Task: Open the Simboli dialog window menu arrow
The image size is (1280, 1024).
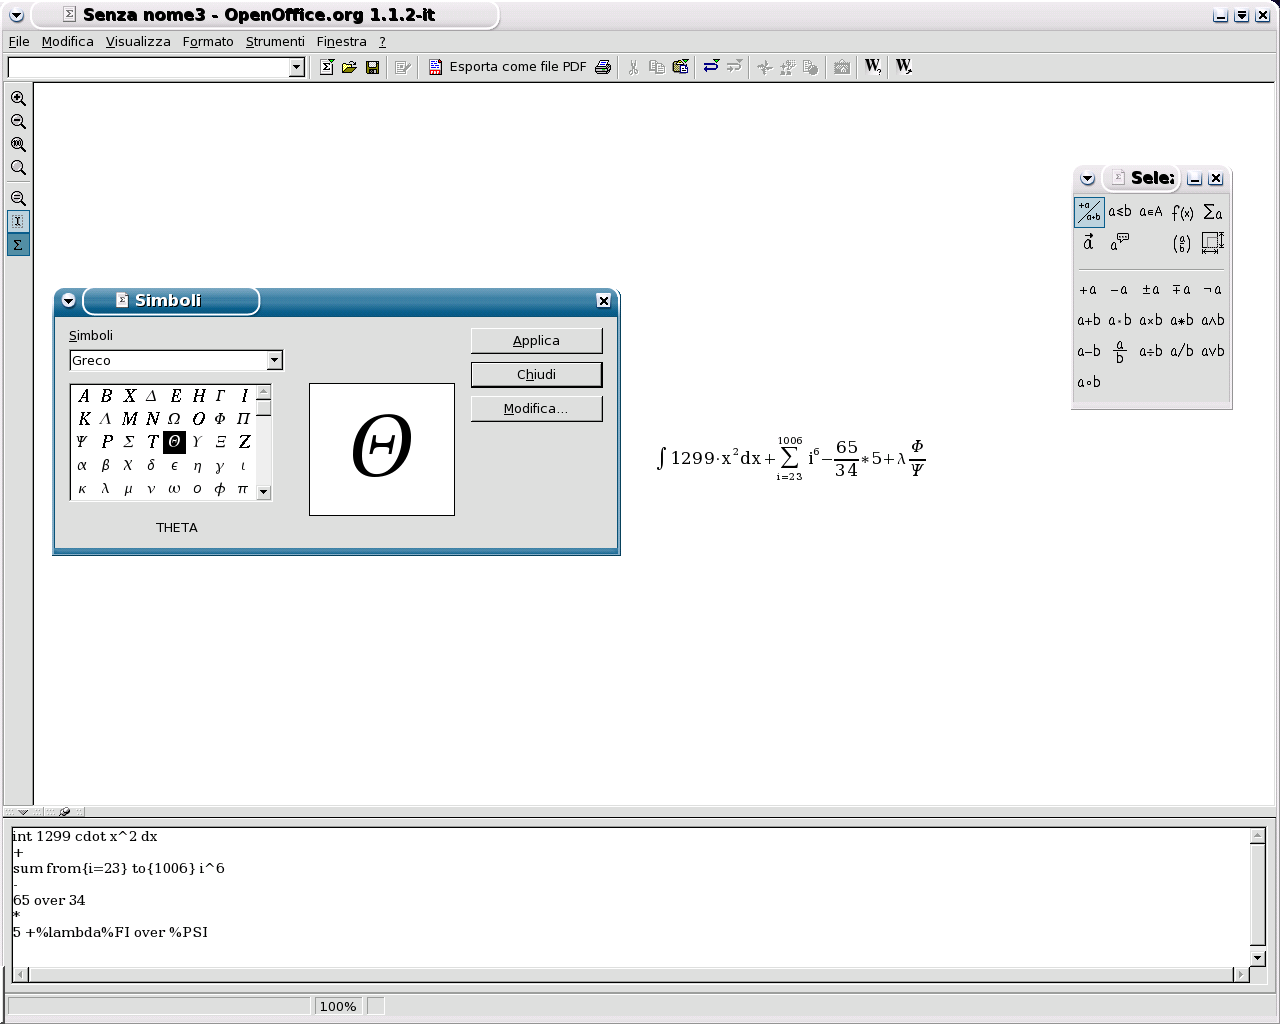Action: click(x=68, y=300)
